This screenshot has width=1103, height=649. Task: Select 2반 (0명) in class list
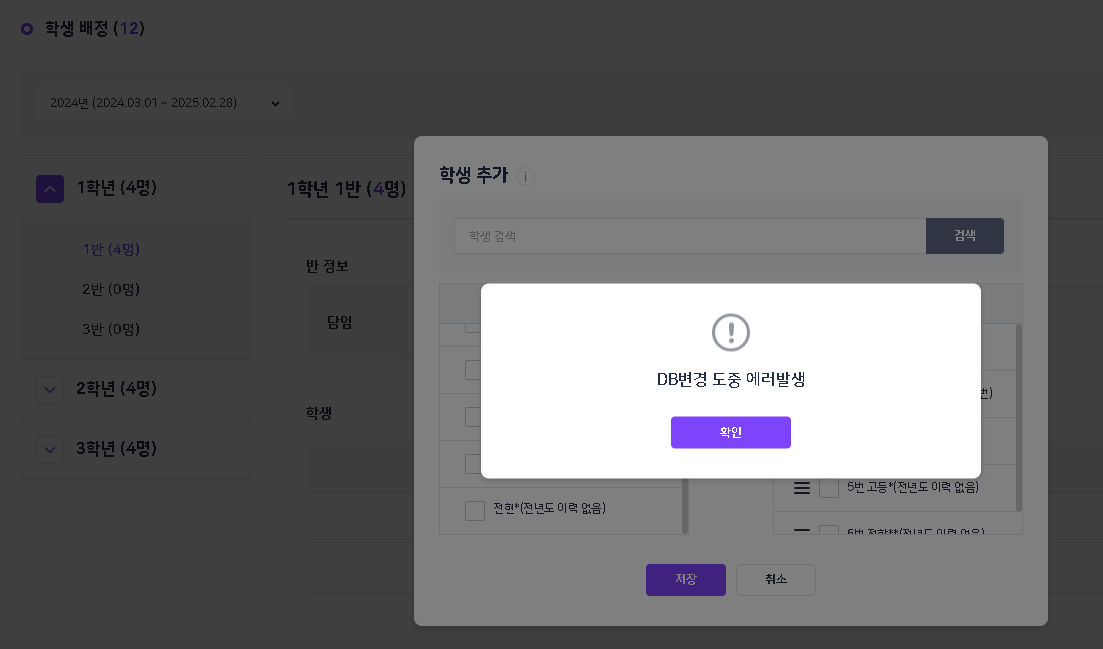(x=111, y=289)
